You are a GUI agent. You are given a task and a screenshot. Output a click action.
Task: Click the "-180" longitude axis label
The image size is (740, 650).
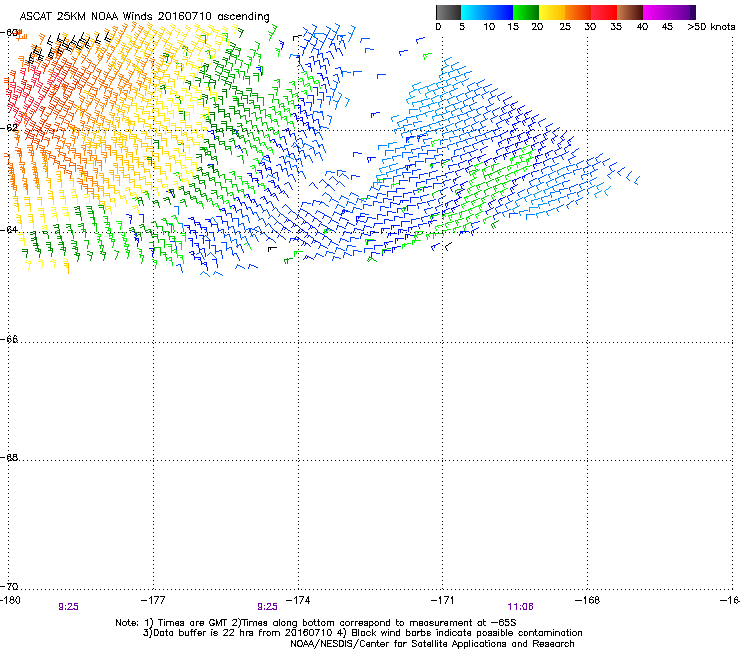[10, 600]
